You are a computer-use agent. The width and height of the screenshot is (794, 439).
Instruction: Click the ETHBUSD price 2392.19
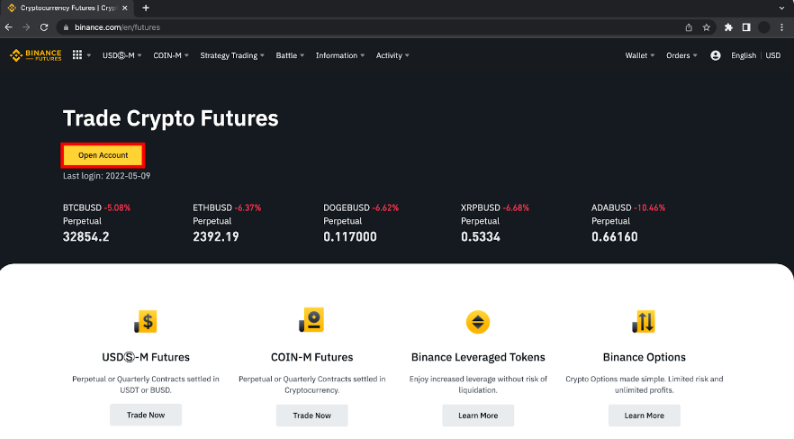coord(215,236)
